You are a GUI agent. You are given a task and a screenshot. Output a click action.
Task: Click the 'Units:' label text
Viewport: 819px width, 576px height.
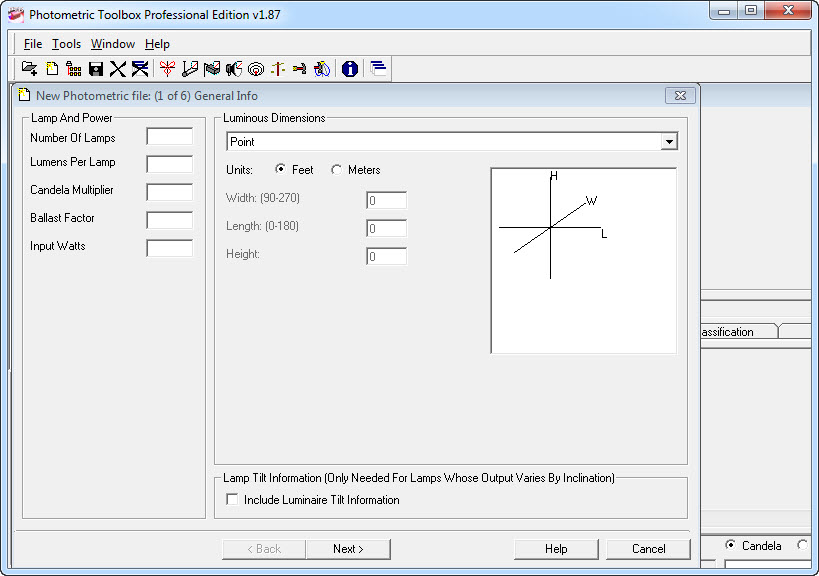click(x=239, y=170)
